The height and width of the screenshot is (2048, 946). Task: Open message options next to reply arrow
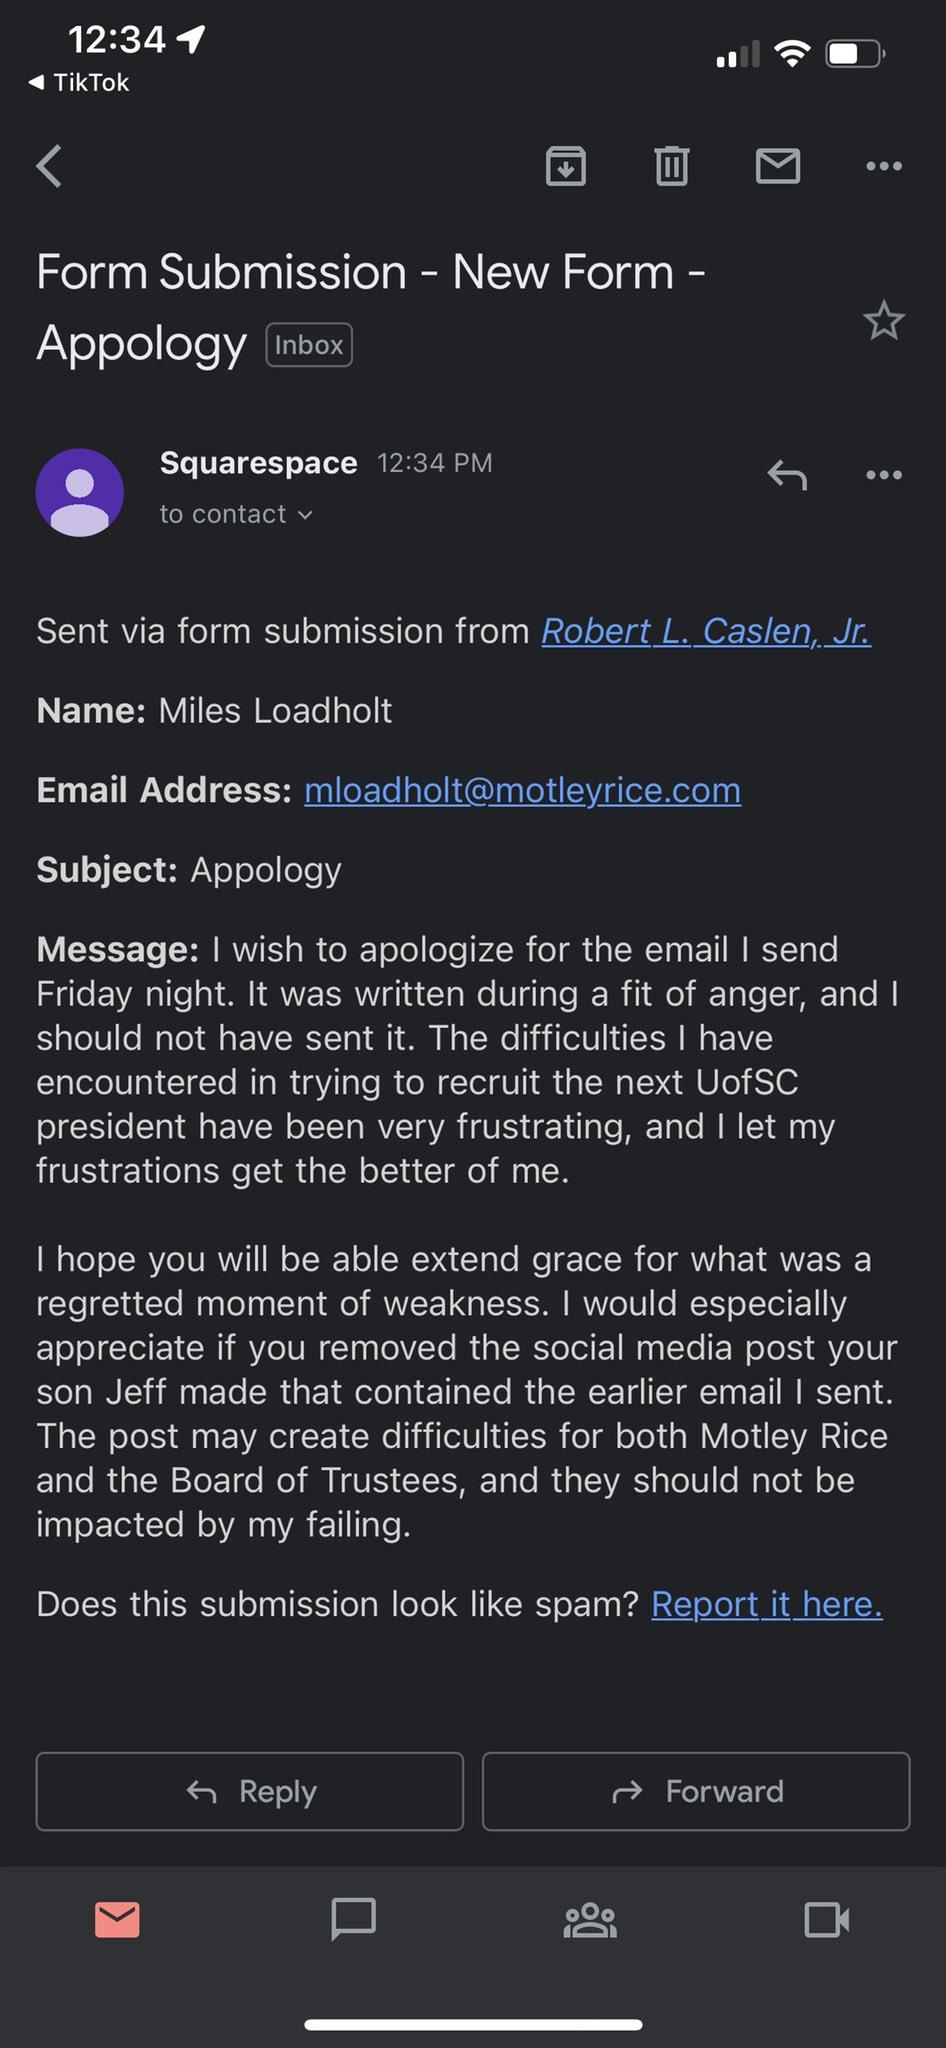(x=884, y=475)
